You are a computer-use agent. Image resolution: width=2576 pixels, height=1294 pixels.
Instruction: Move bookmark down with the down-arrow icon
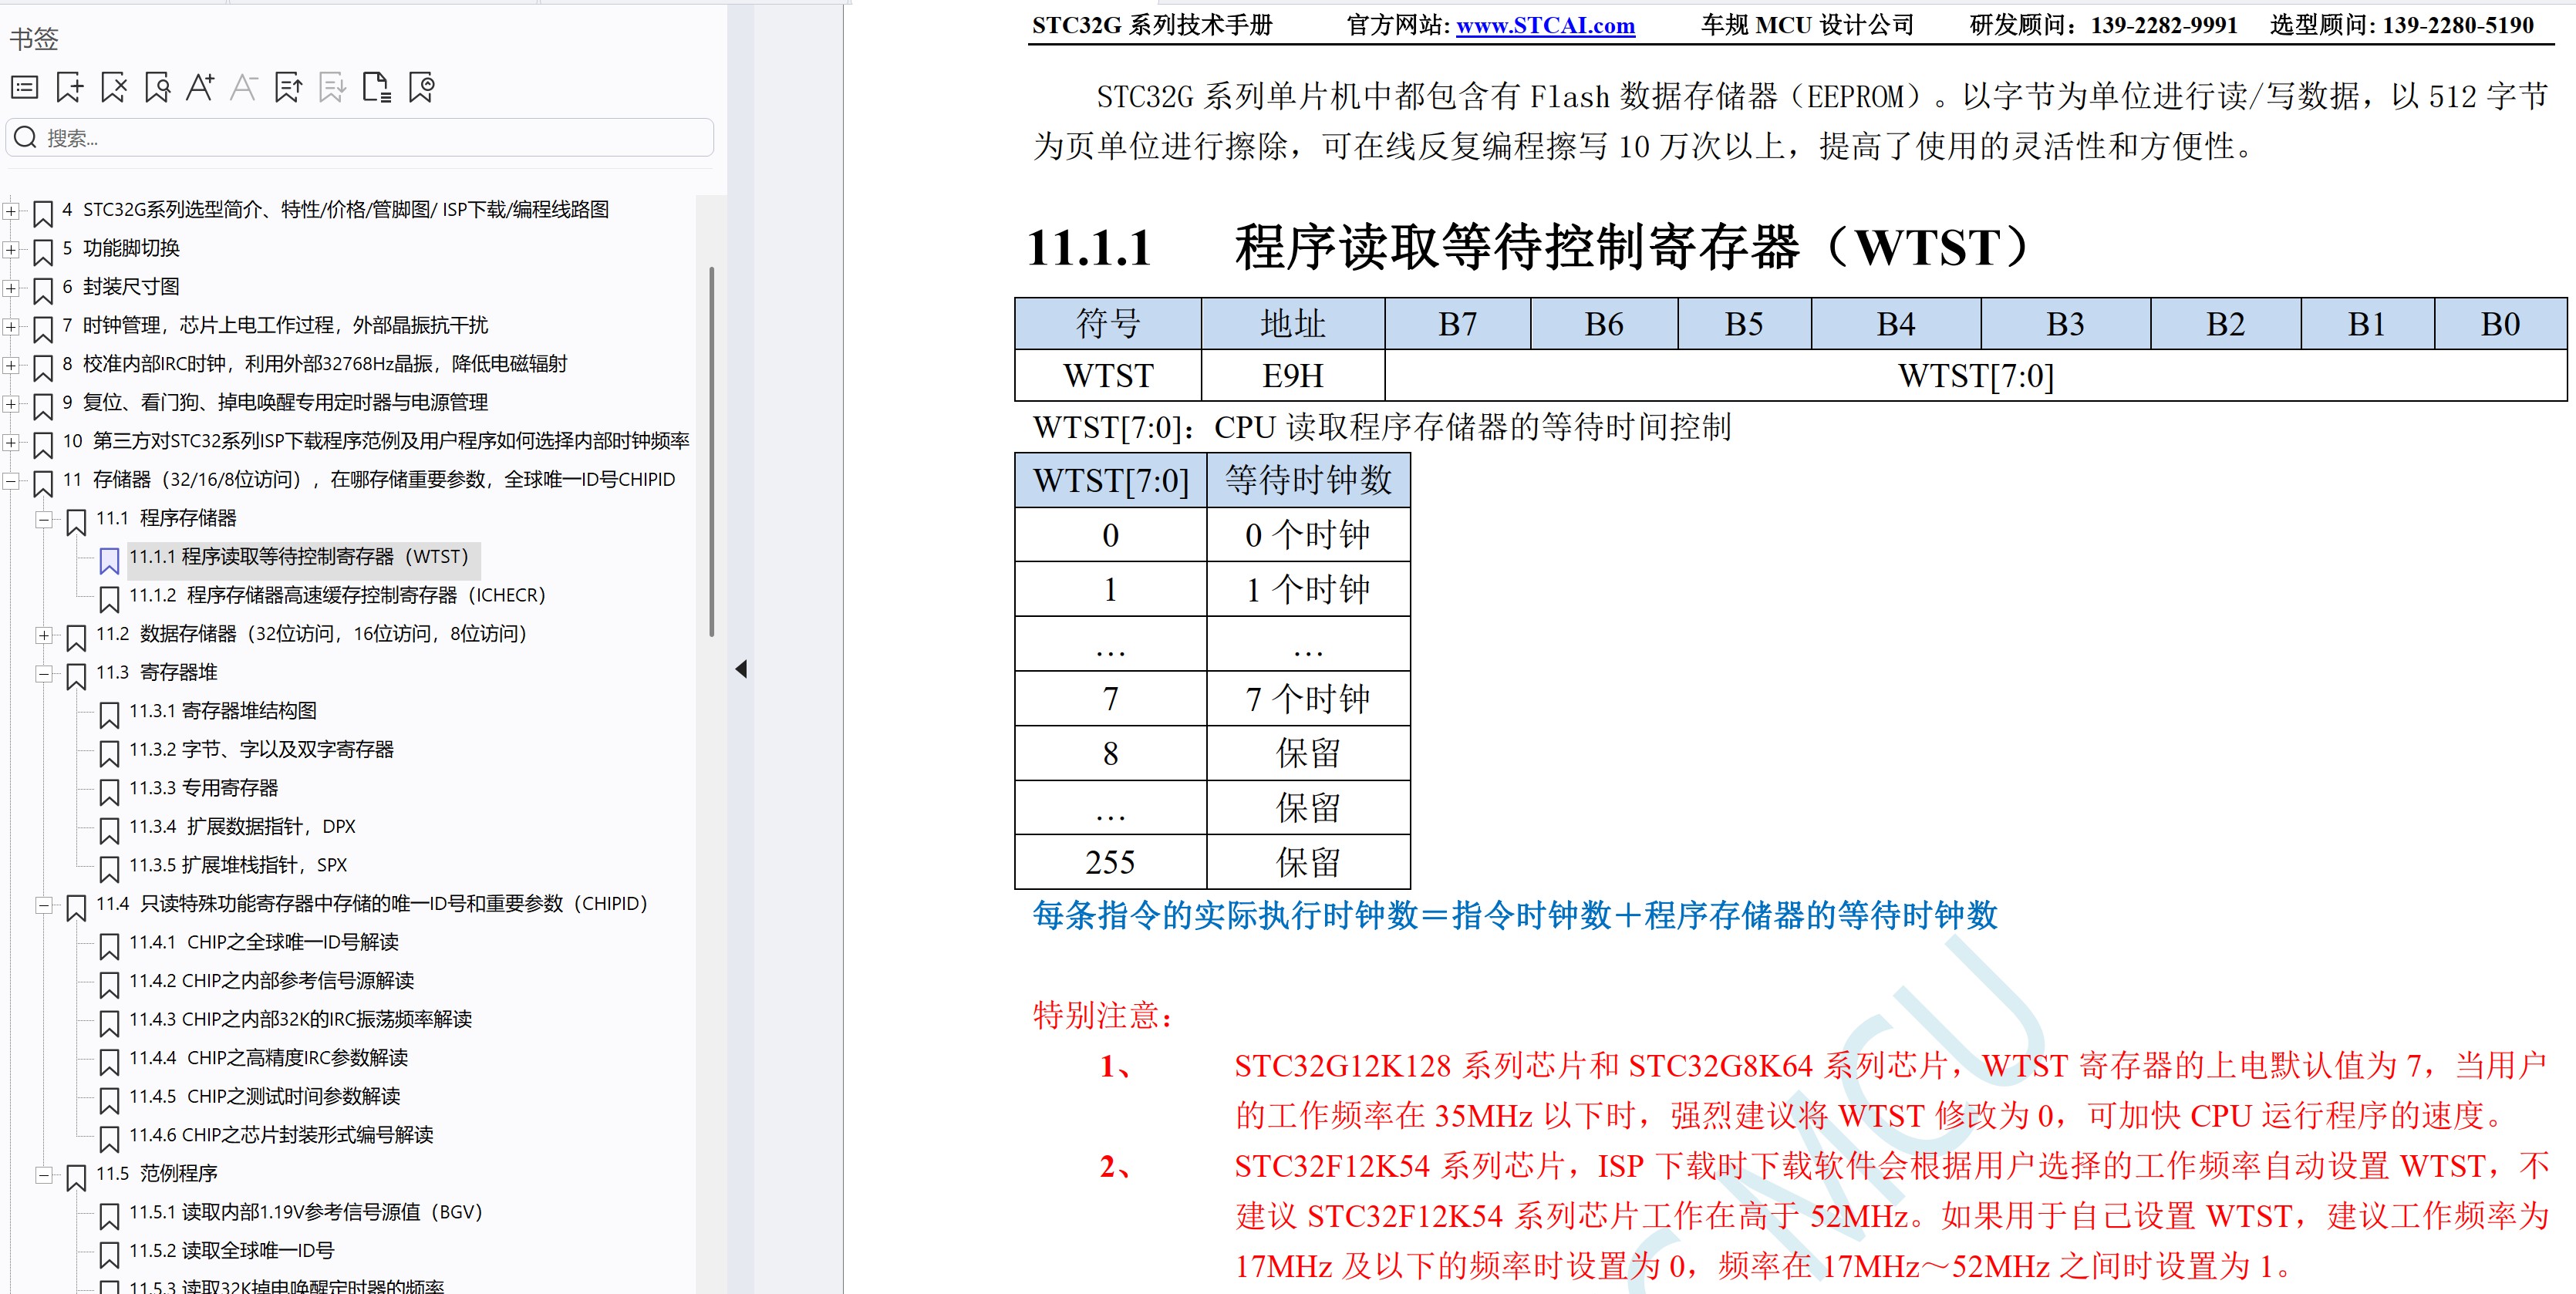[x=332, y=88]
